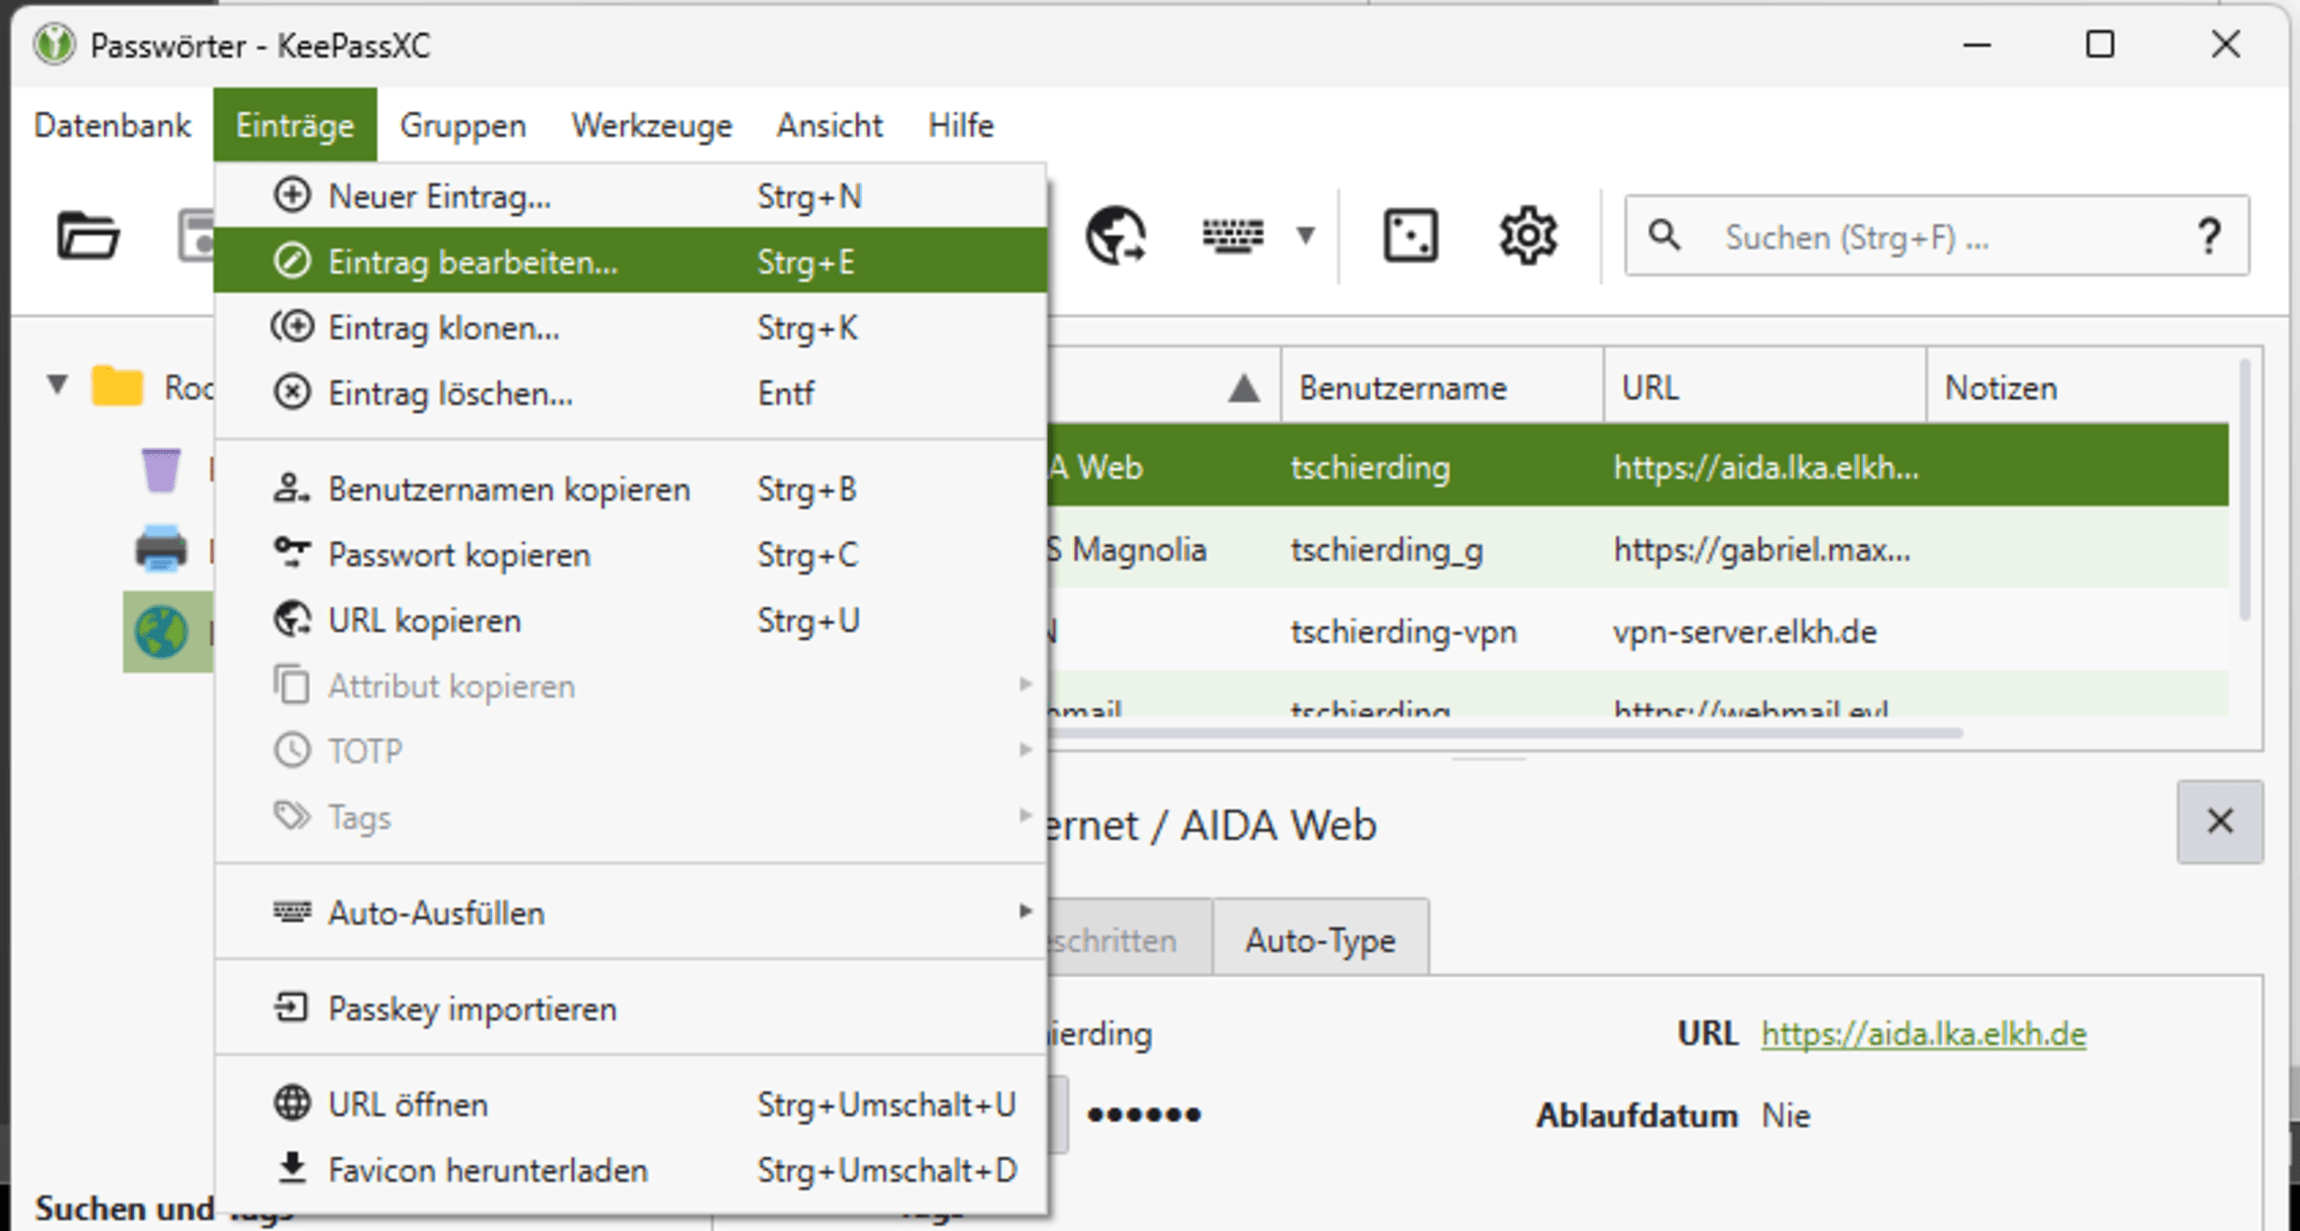Viewport: 2300px width, 1231px height.
Task: Click the magnifier icon in search box
Action: (1664, 236)
